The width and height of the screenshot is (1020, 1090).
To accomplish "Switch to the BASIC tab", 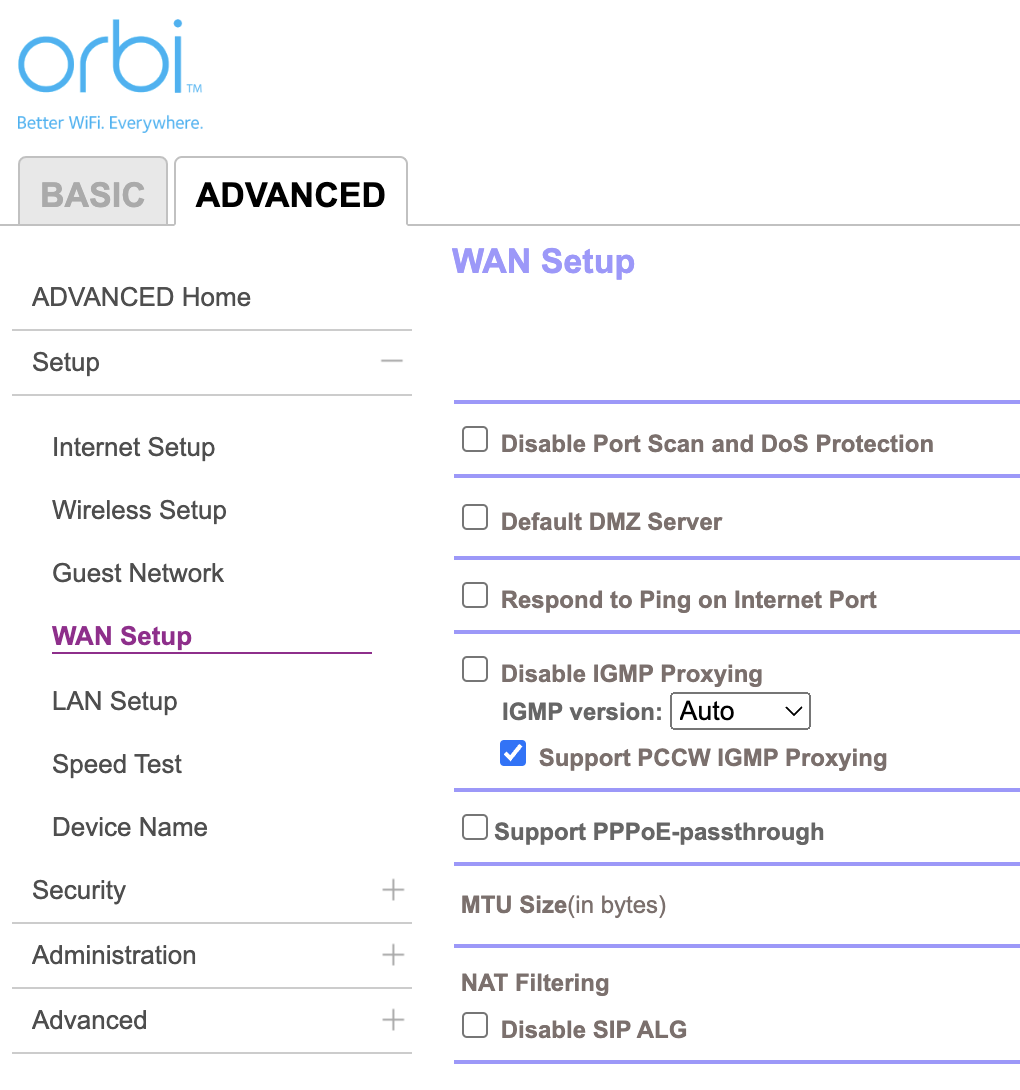I will pos(93,191).
